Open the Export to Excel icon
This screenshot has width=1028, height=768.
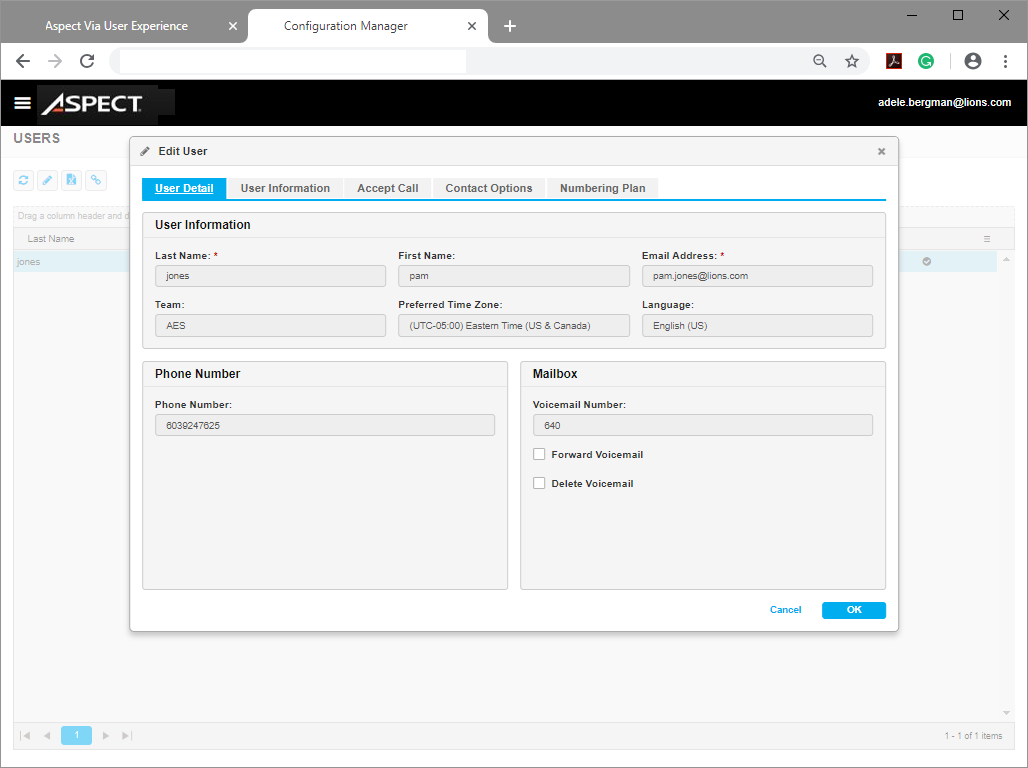point(71,180)
